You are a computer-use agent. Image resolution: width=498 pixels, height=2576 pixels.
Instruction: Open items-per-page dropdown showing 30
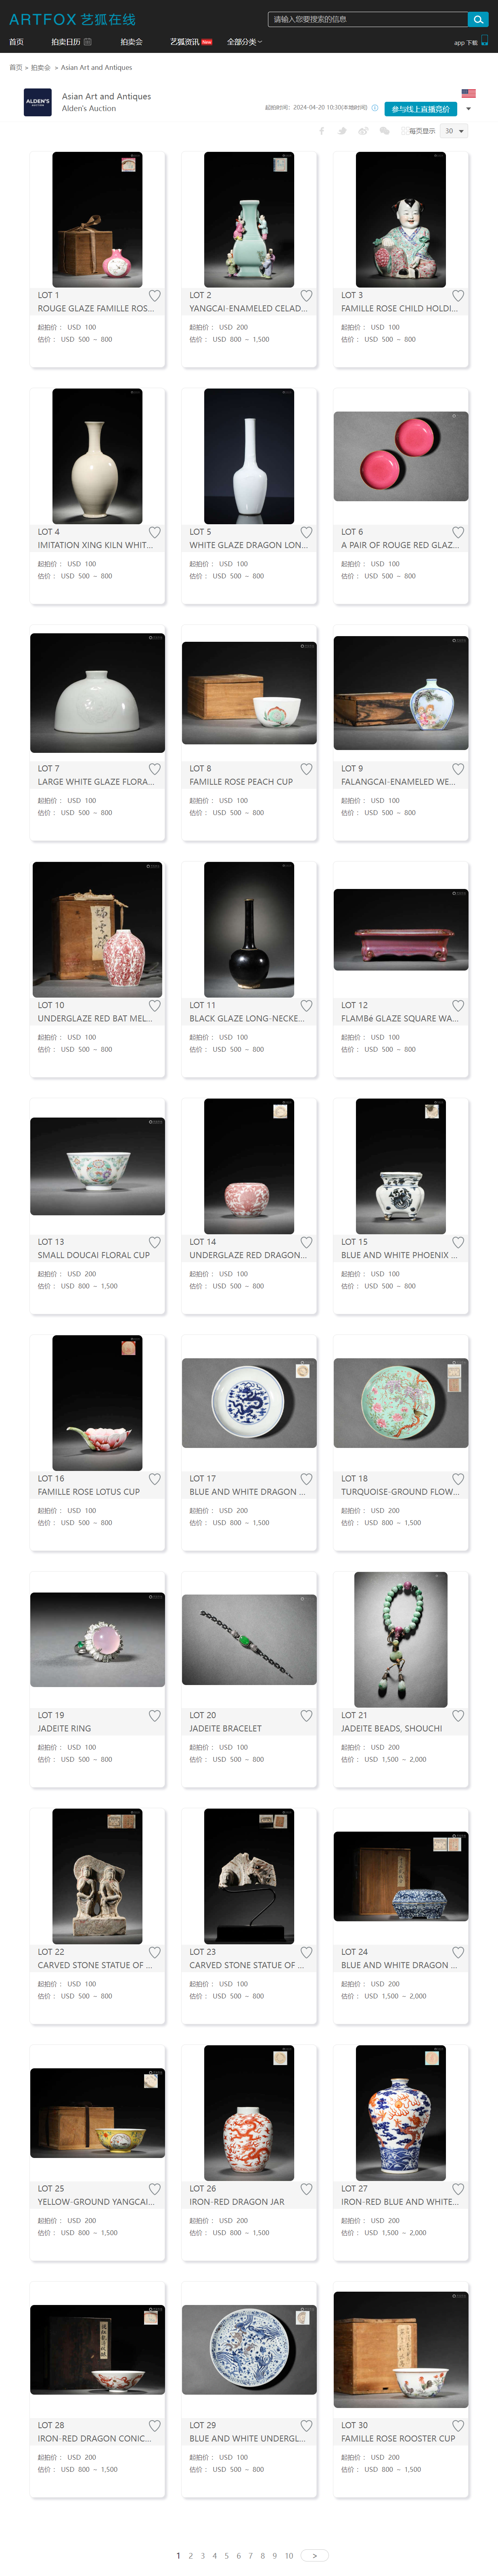(x=455, y=131)
